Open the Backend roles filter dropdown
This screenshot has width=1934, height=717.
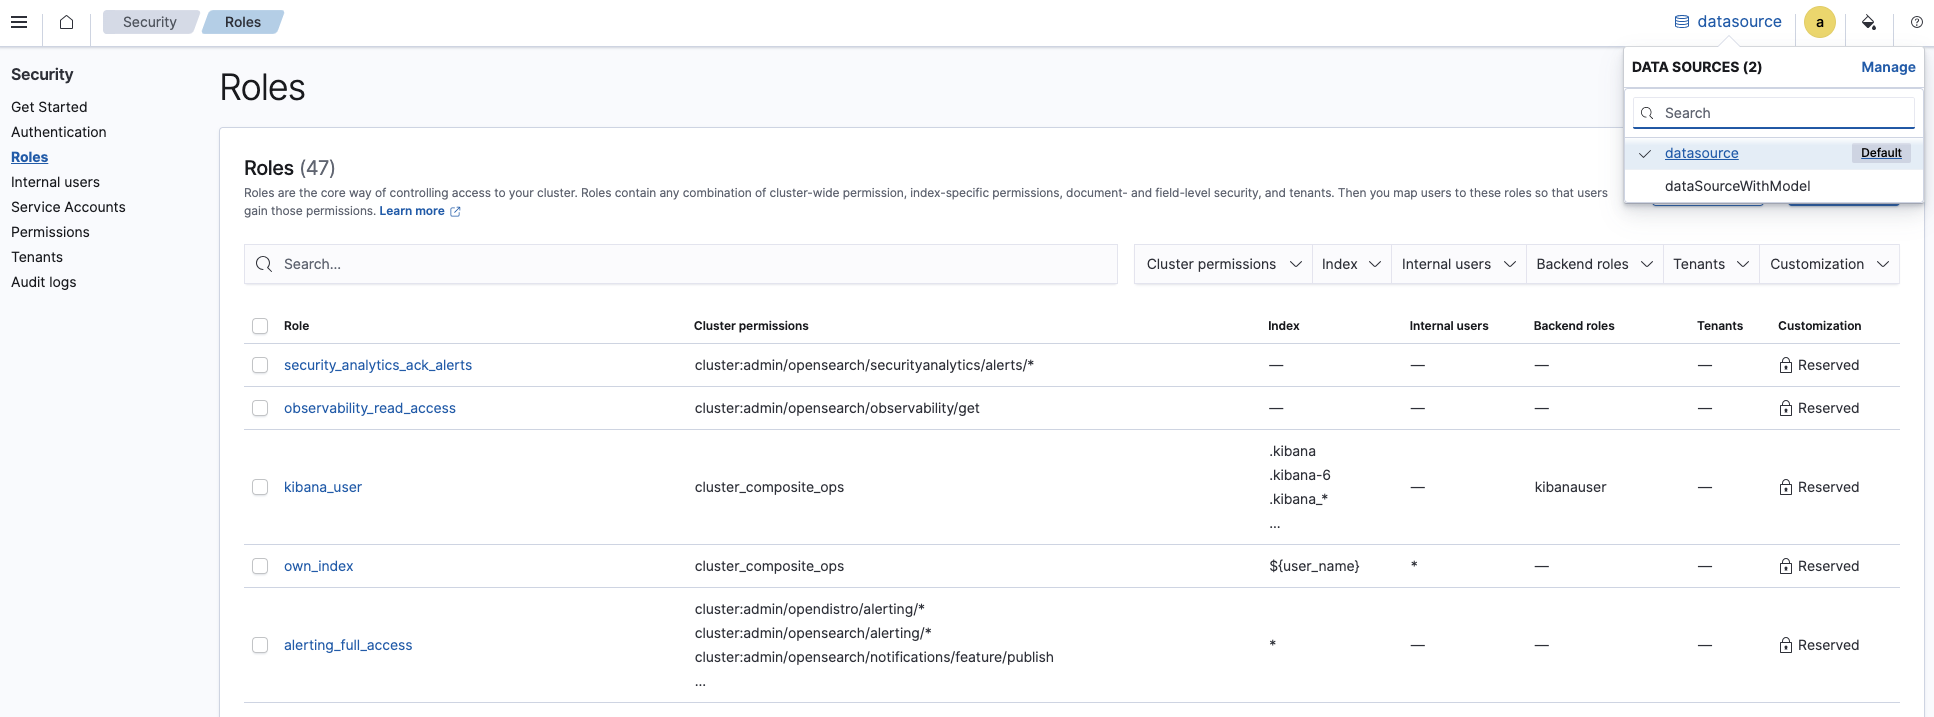pyautogui.click(x=1594, y=264)
